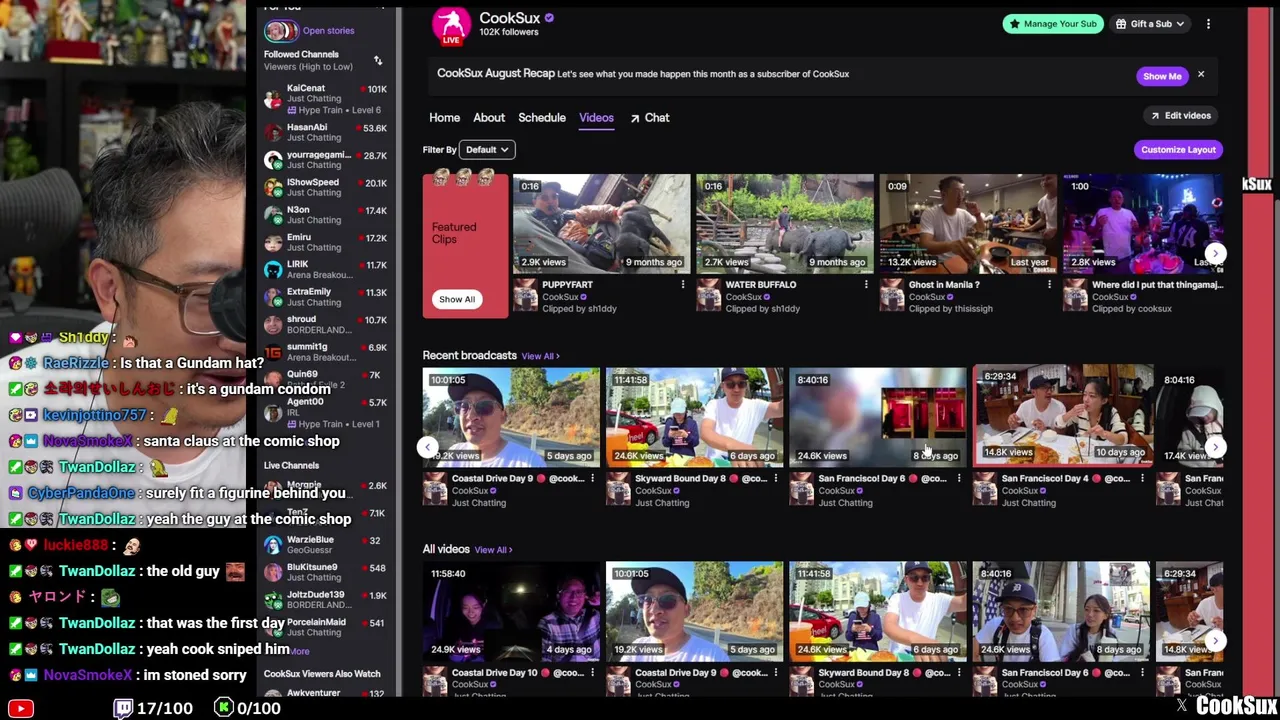Open summit1g channel in sidebar

pos(325,352)
